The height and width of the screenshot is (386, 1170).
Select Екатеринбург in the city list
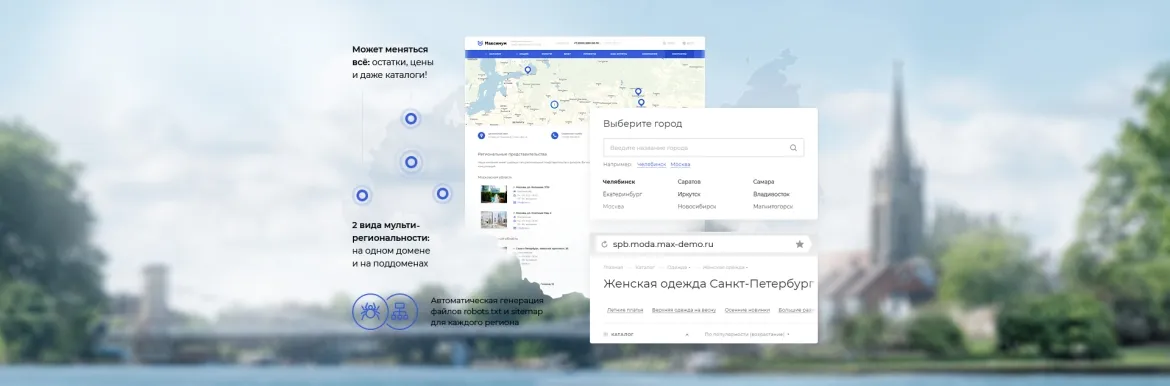[x=622, y=194]
